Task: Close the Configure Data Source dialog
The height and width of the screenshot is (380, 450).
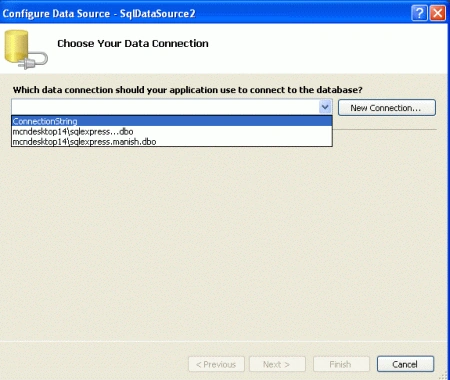Action: tap(438, 13)
